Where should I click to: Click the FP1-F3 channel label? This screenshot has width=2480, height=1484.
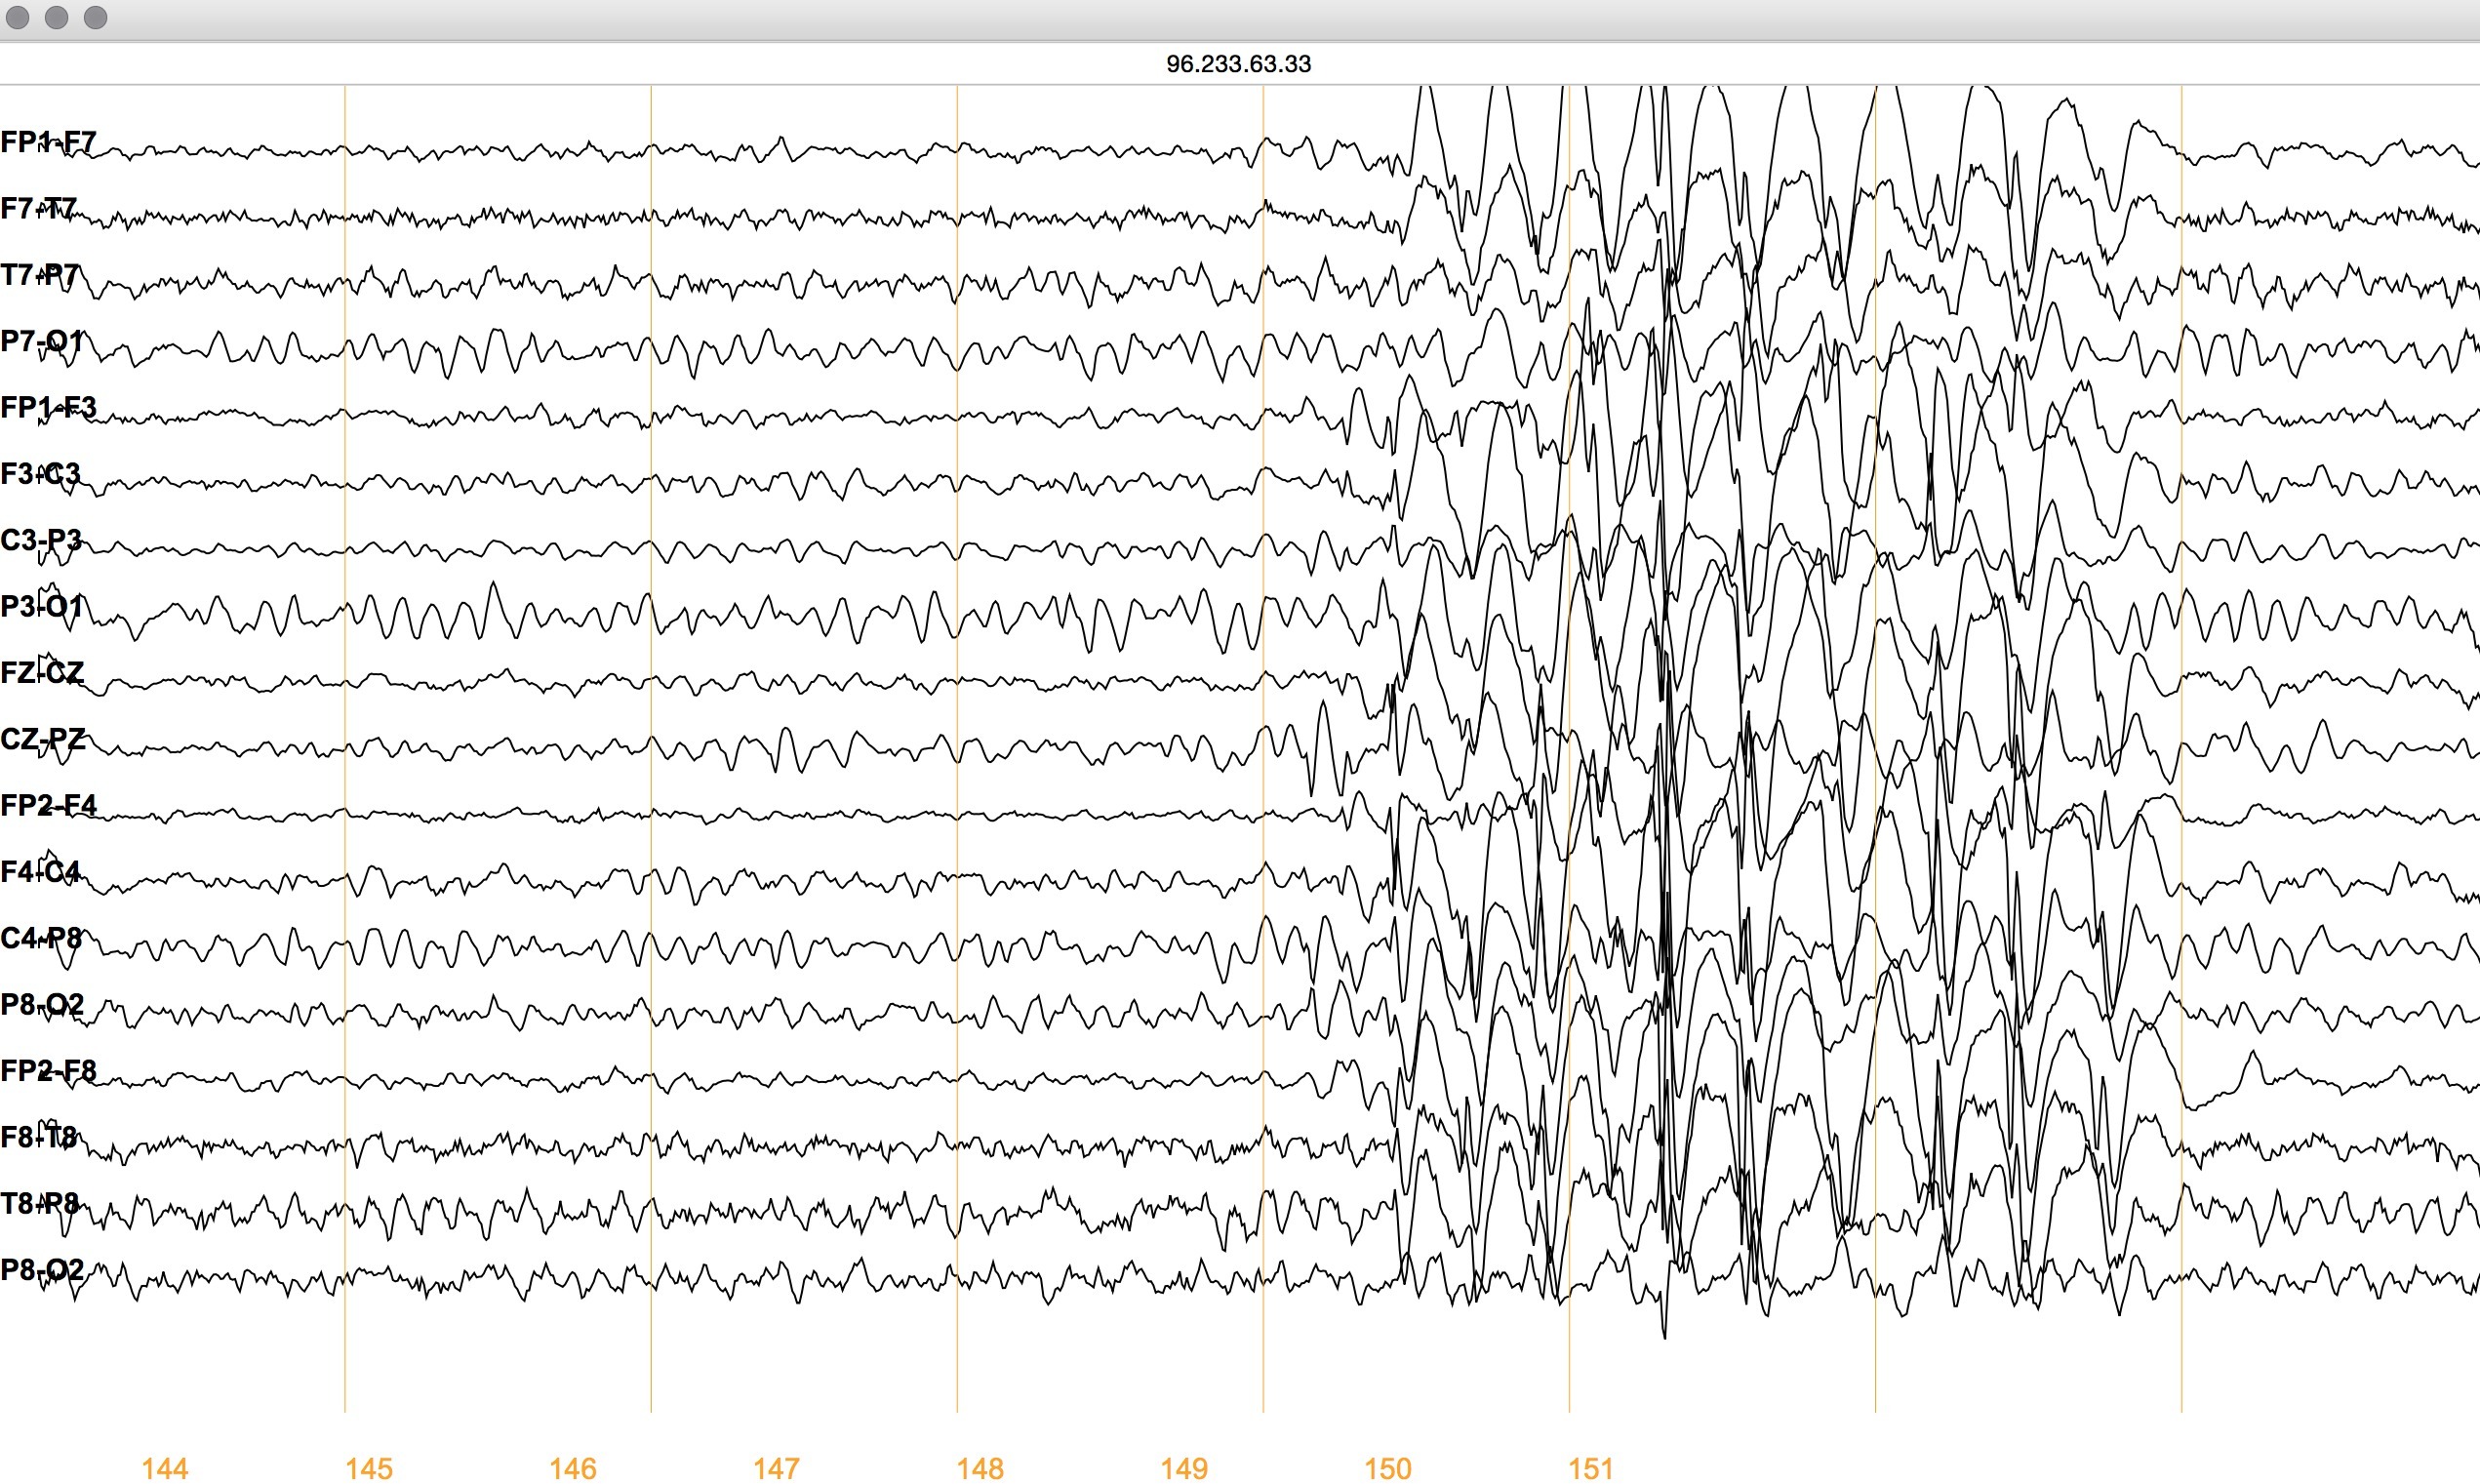[x=48, y=407]
